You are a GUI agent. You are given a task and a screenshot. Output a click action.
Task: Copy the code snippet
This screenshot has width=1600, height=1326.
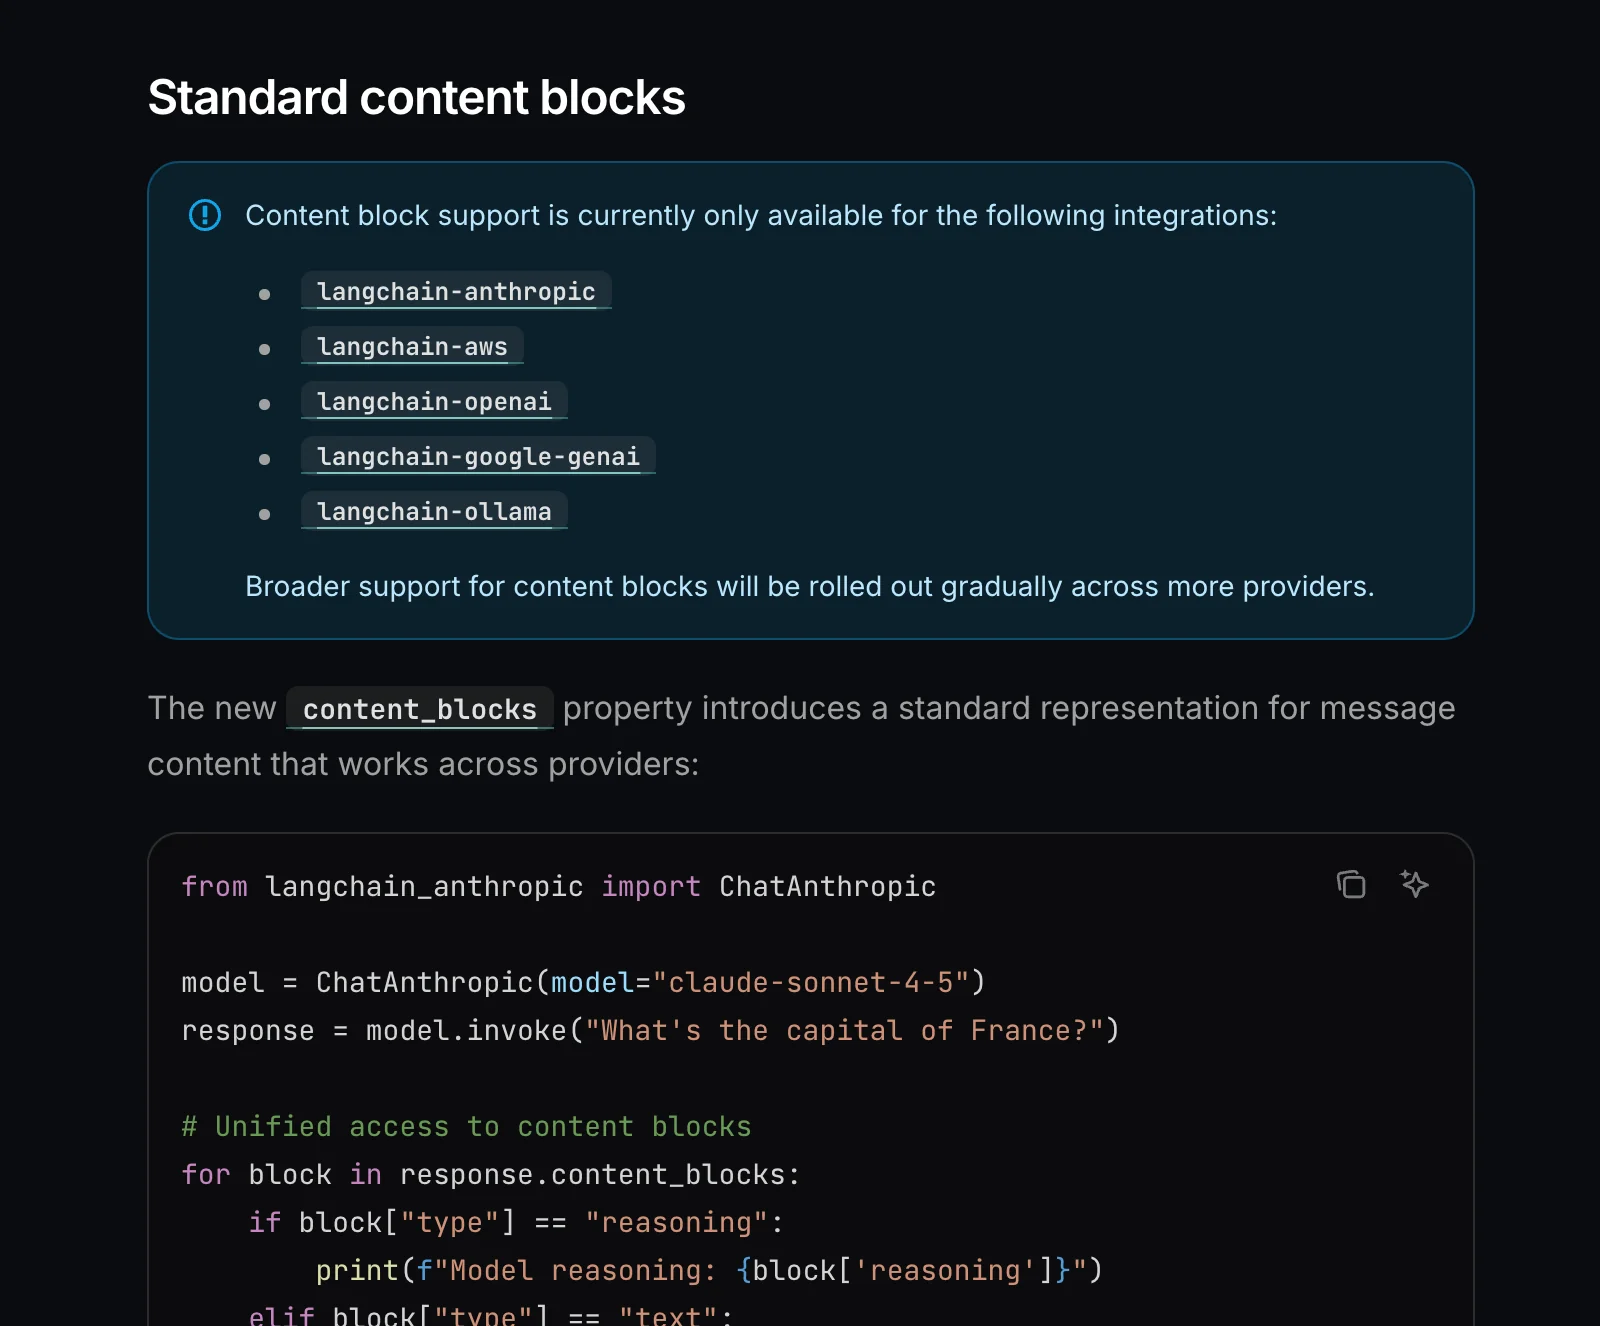point(1351,884)
